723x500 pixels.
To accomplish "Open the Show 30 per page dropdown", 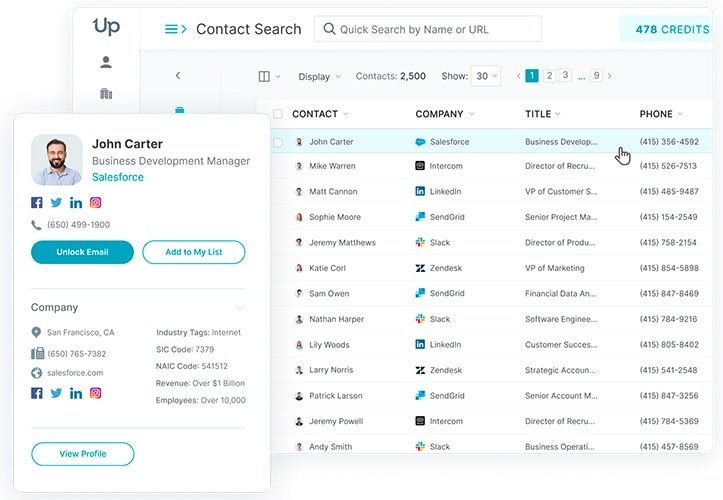I will [486, 76].
